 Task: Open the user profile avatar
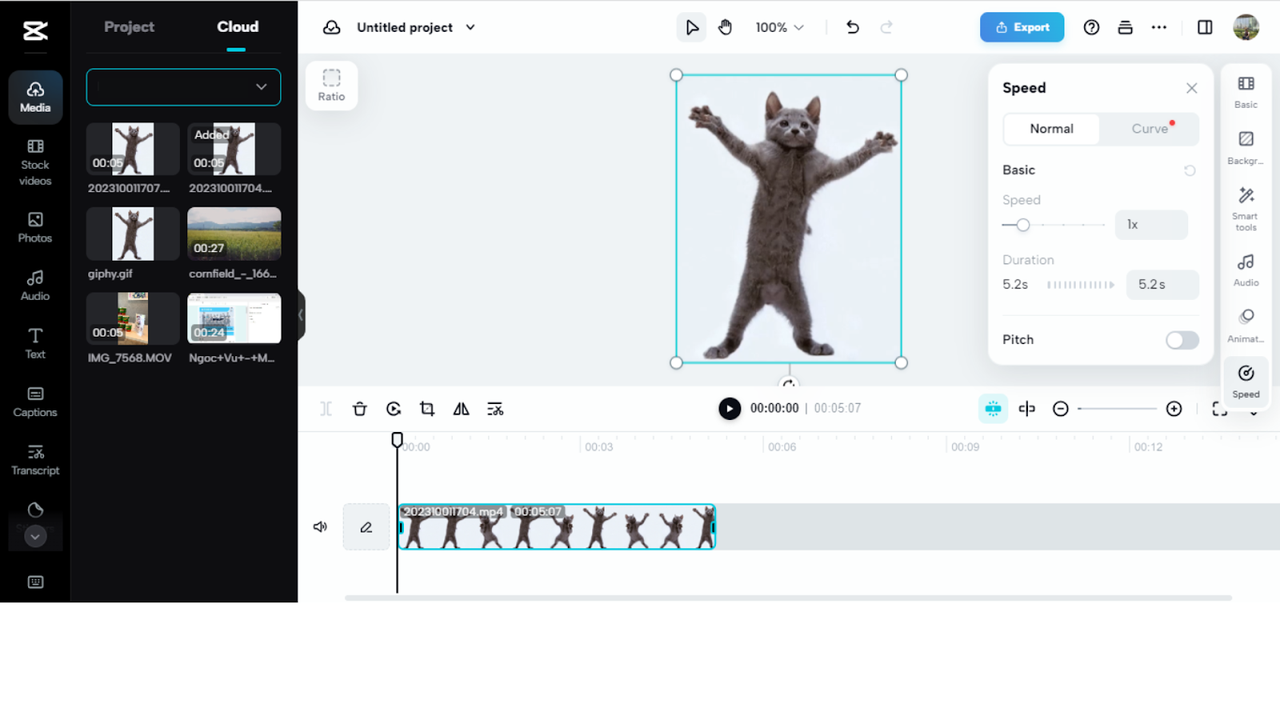pos(1246,27)
